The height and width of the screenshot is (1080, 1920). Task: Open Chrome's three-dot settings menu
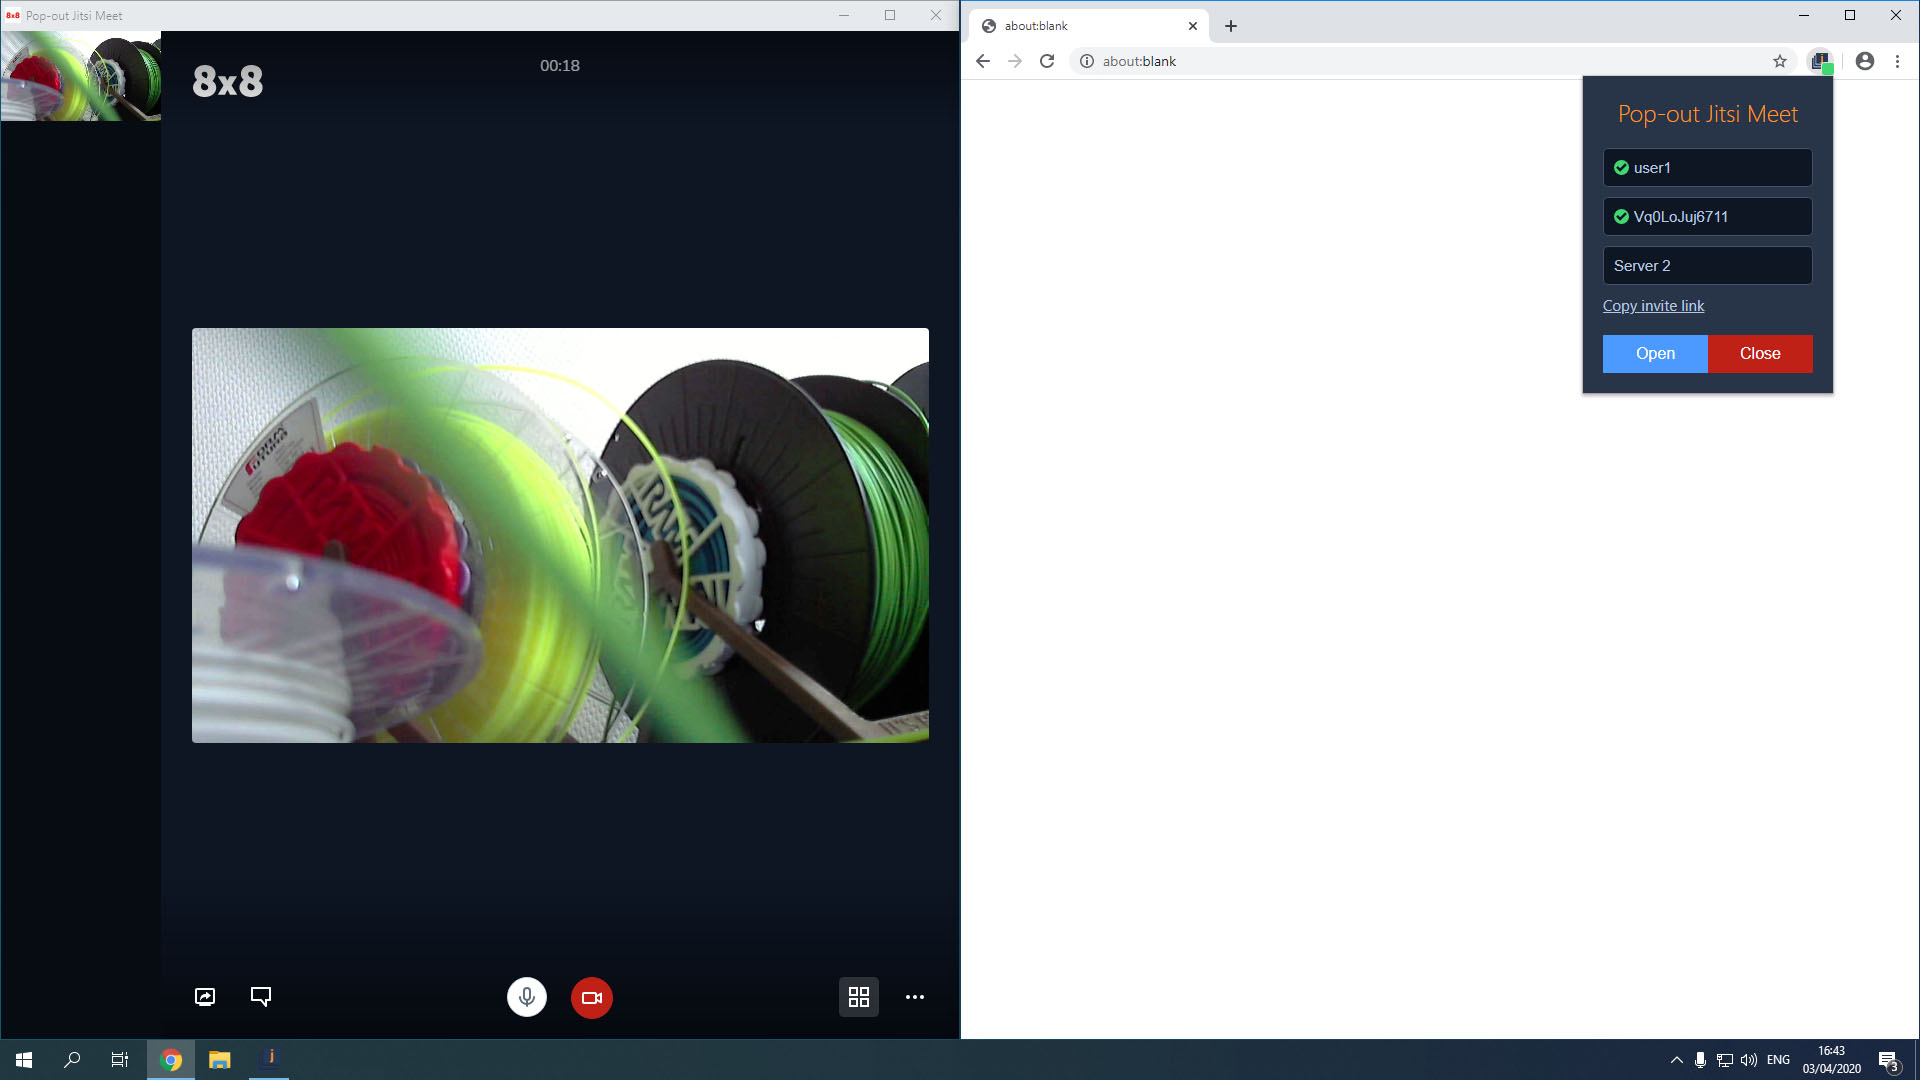(1897, 61)
